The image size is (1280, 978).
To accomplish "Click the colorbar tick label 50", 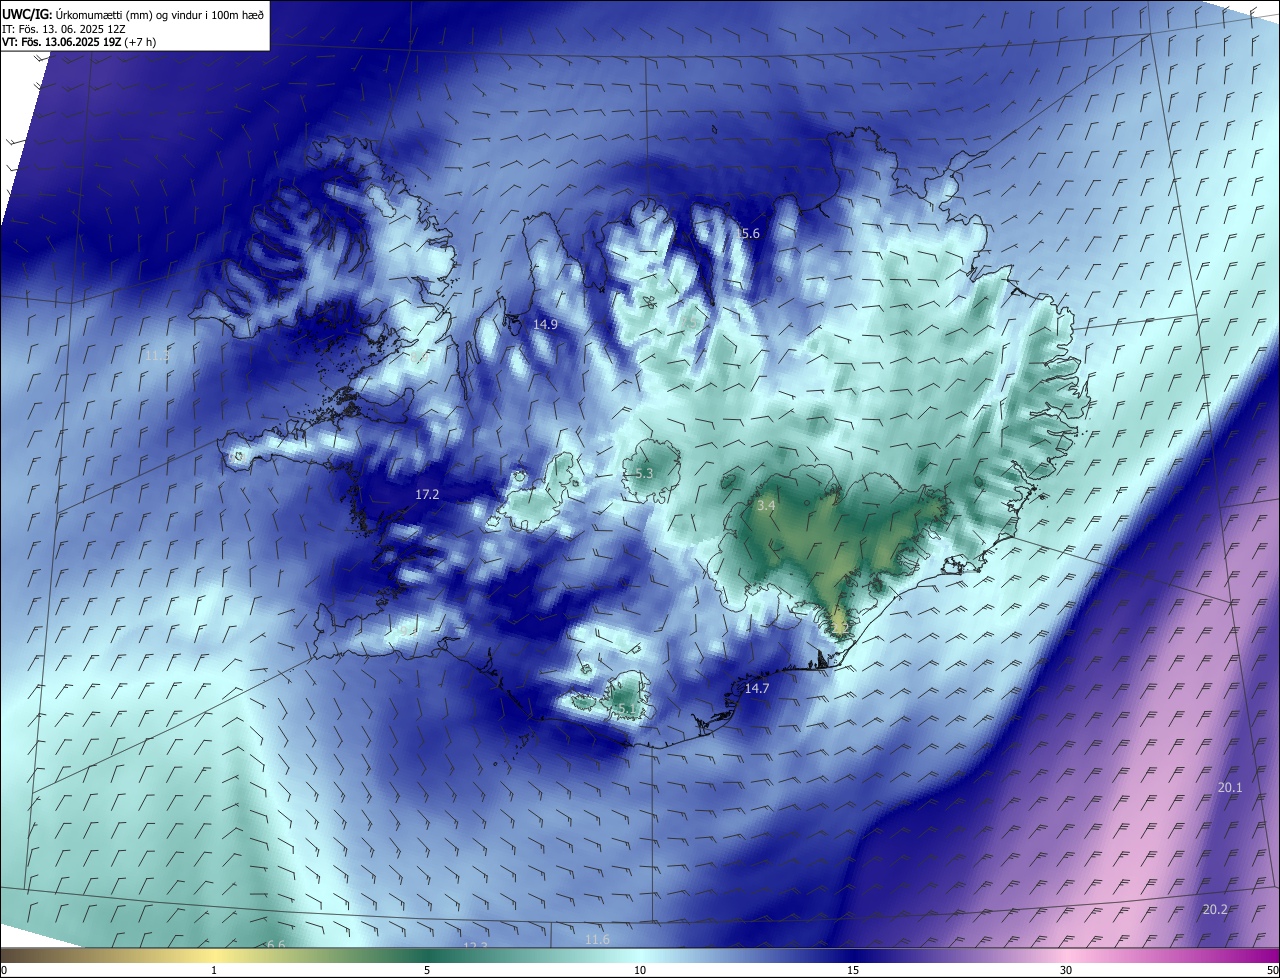I will (x=1272, y=970).
